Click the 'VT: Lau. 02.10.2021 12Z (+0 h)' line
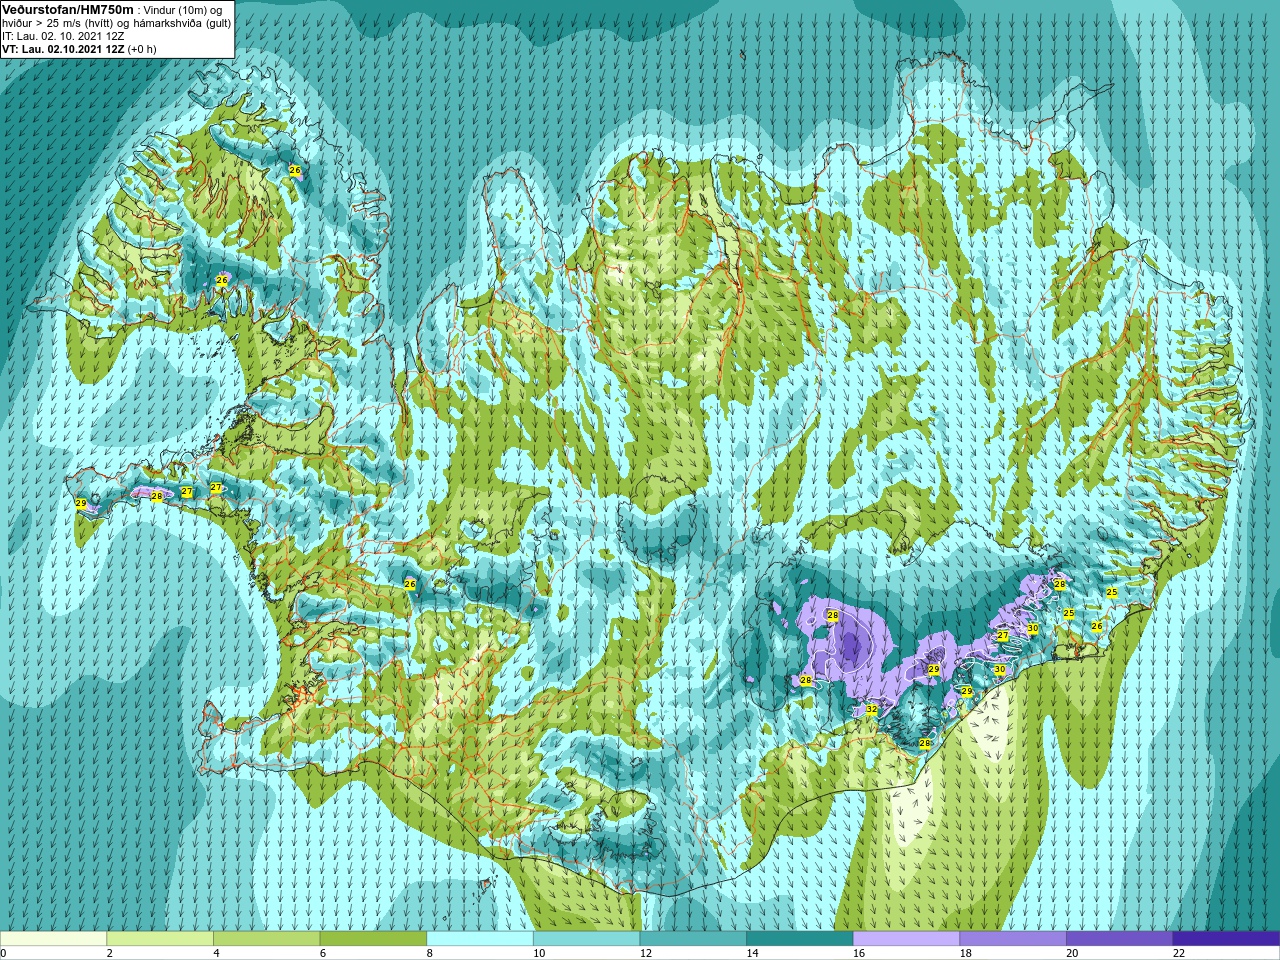 pos(80,49)
